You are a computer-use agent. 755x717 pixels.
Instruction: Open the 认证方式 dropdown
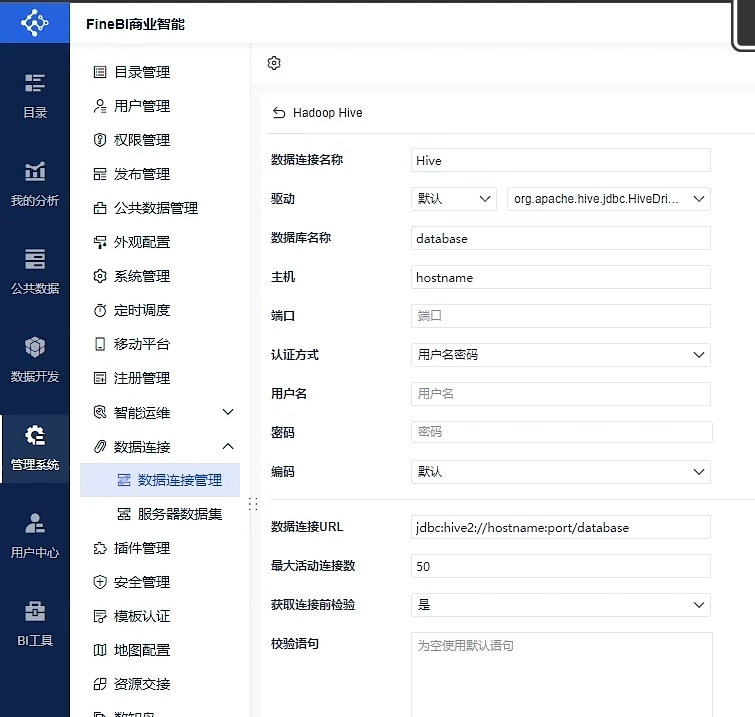coord(560,355)
